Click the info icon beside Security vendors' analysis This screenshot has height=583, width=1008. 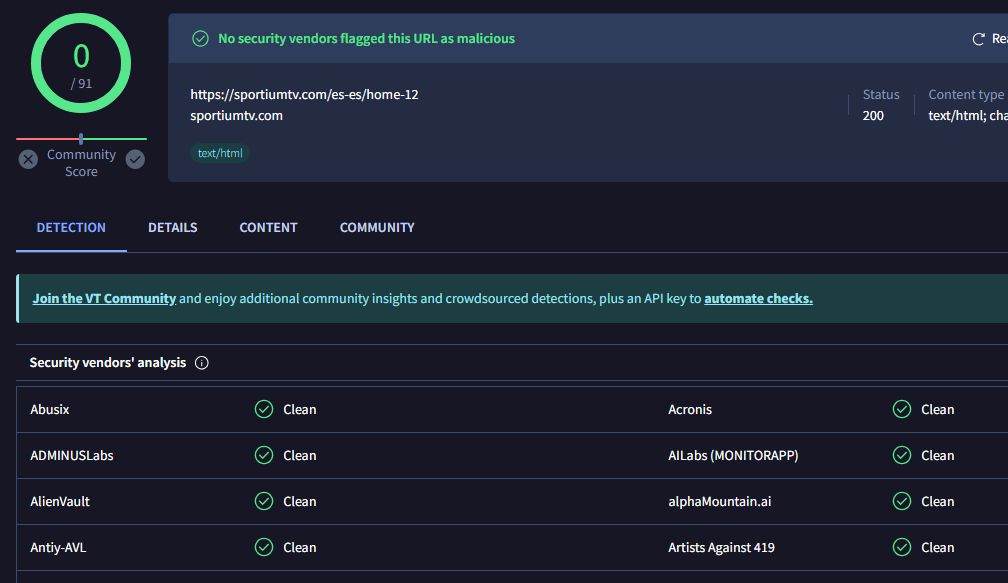point(202,363)
